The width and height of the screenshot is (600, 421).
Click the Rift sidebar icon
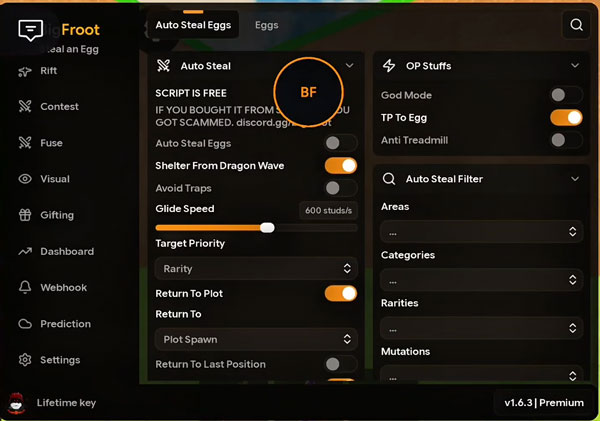(x=25, y=71)
